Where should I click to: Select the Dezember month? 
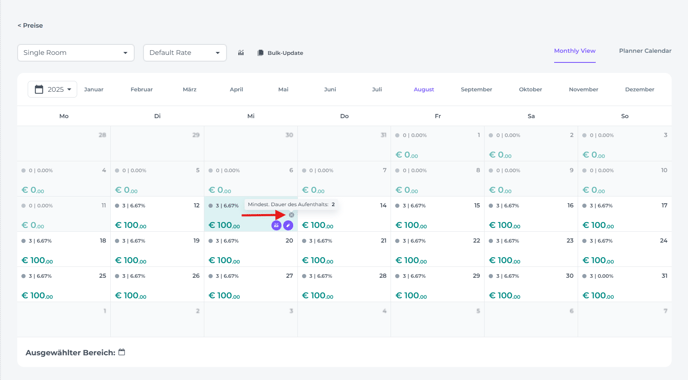pyautogui.click(x=640, y=90)
